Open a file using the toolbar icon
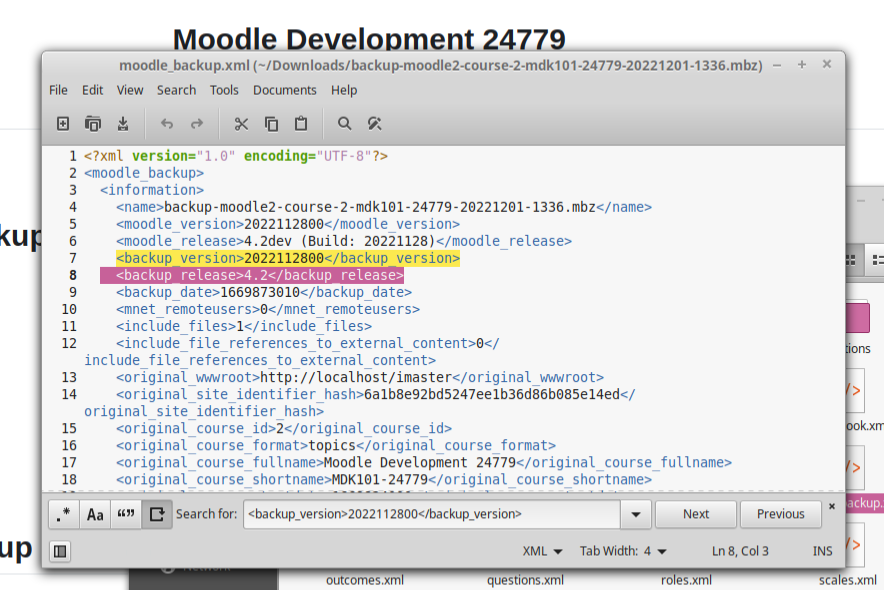This screenshot has width=884, height=590. [93, 123]
